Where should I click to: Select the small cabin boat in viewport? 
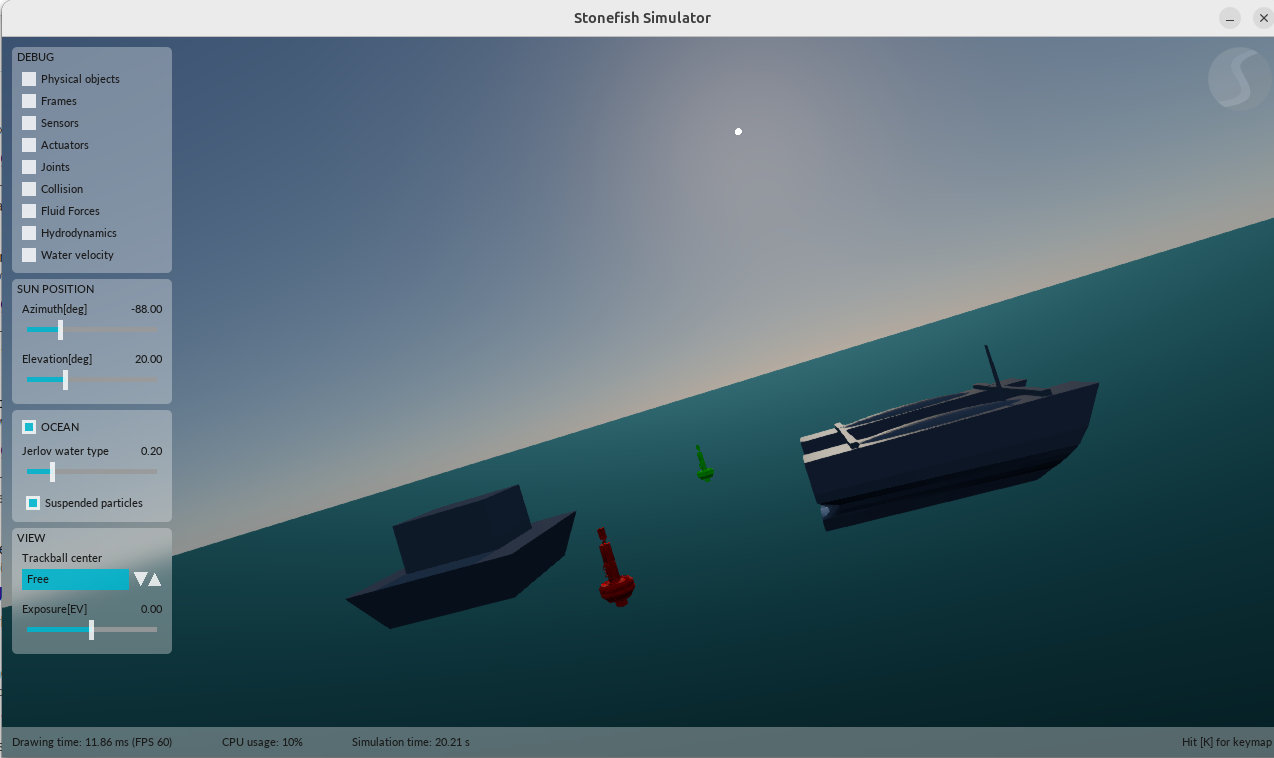(462, 557)
